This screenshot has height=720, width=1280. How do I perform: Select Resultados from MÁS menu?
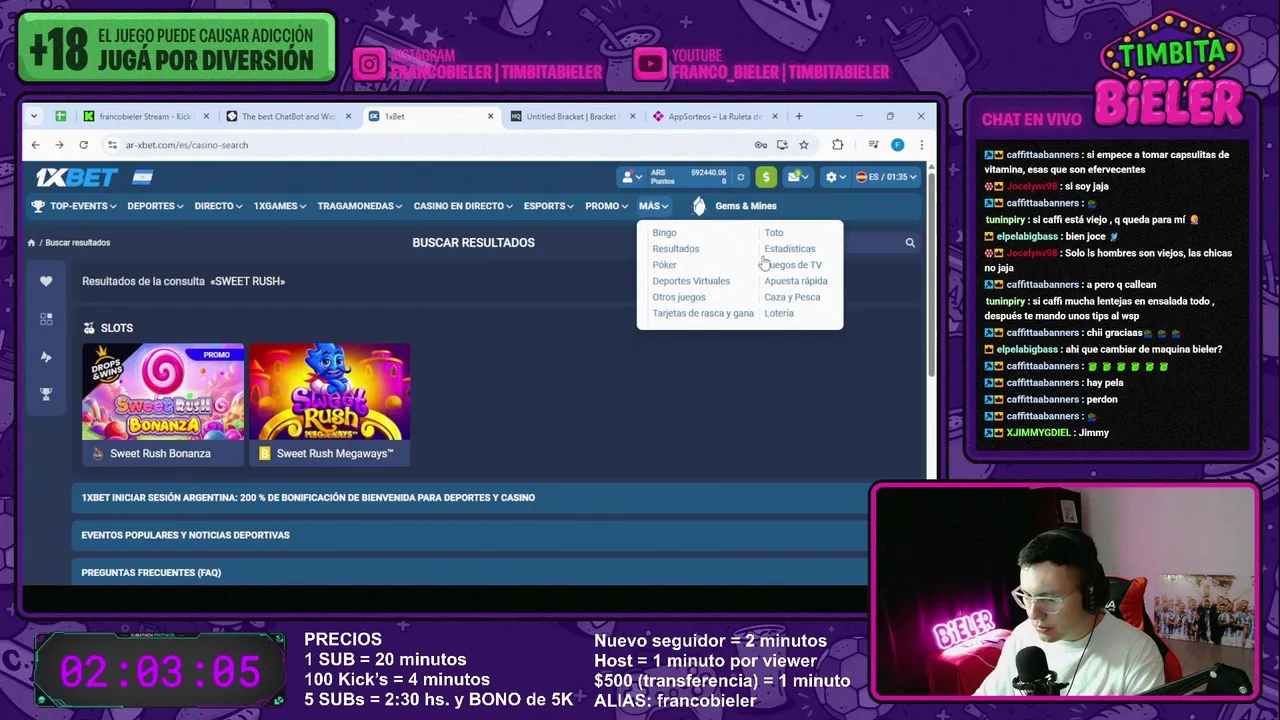pos(676,249)
